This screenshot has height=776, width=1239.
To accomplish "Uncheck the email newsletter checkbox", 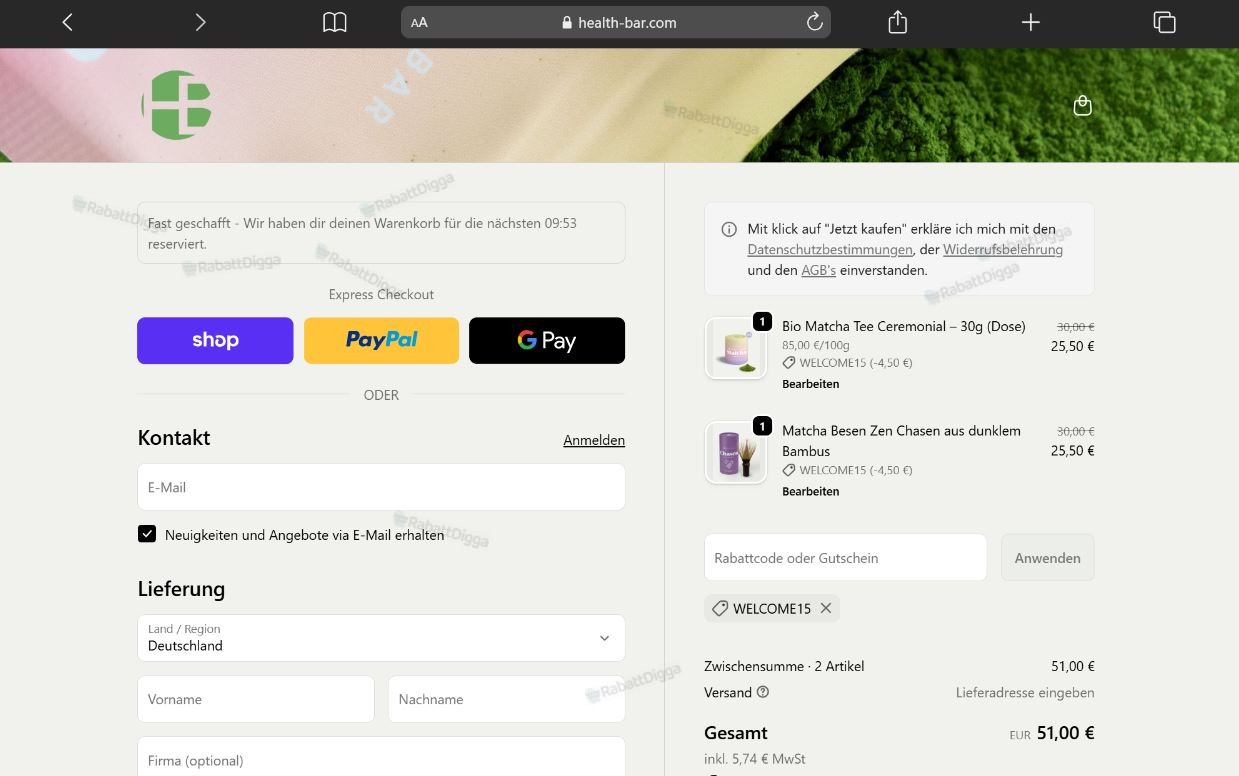I will click(x=147, y=534).
